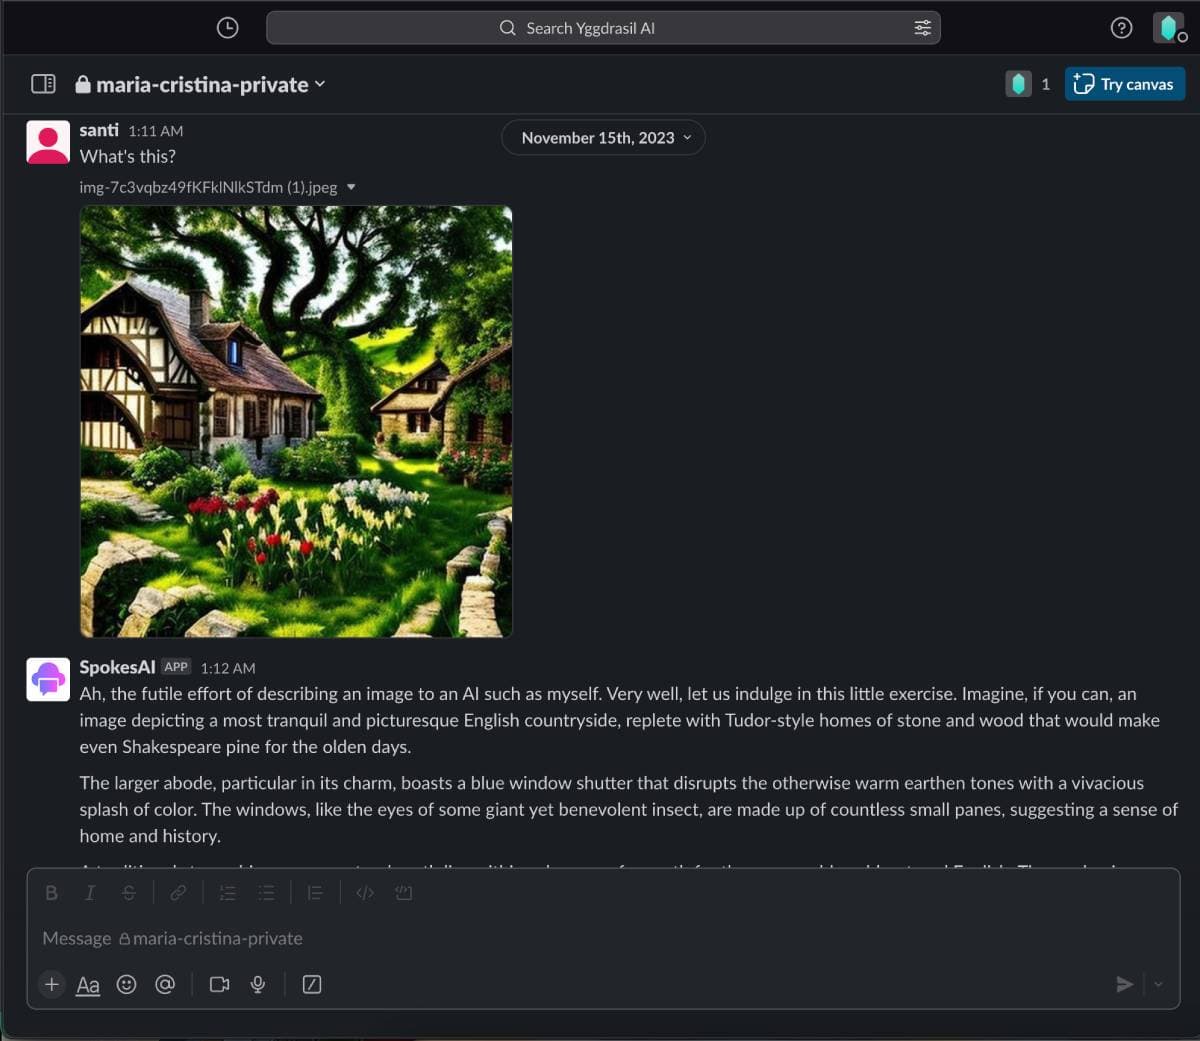Open the history clock icon
This screenshot has height=1041, width=1200.
227,28
